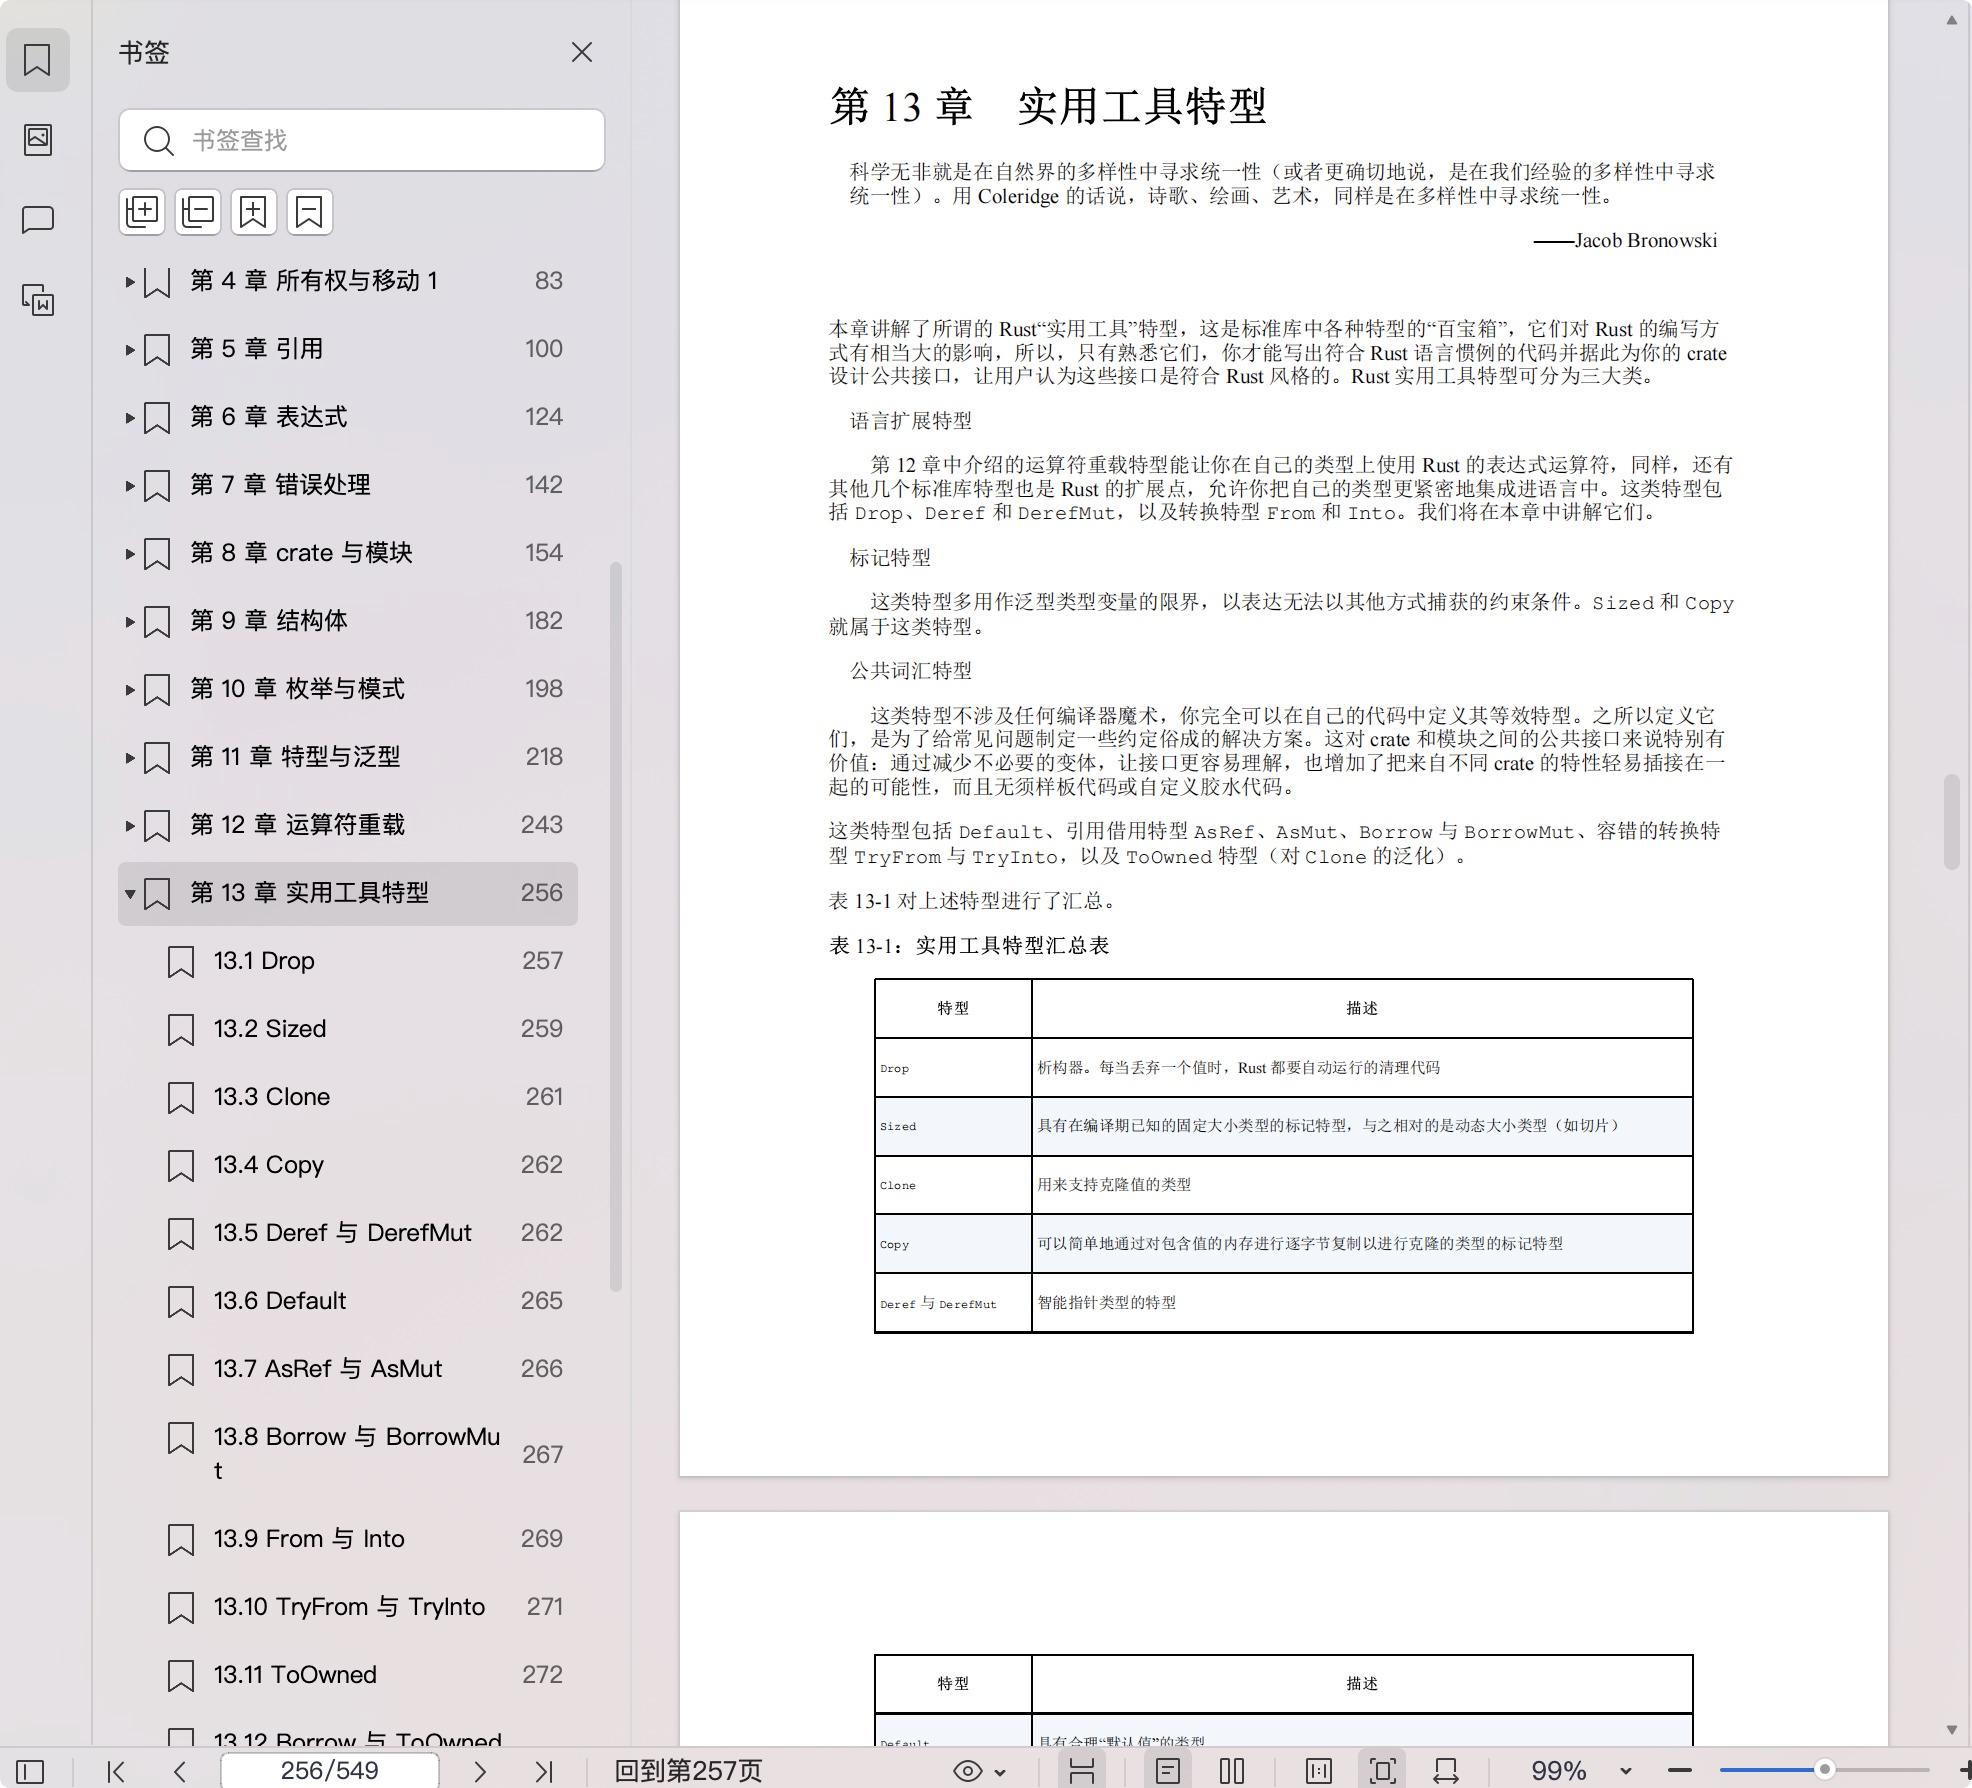Screen dimensions: 1972x1788
Task: Open the thumbnails panel icon in sidebar
Action: (38, 139)
